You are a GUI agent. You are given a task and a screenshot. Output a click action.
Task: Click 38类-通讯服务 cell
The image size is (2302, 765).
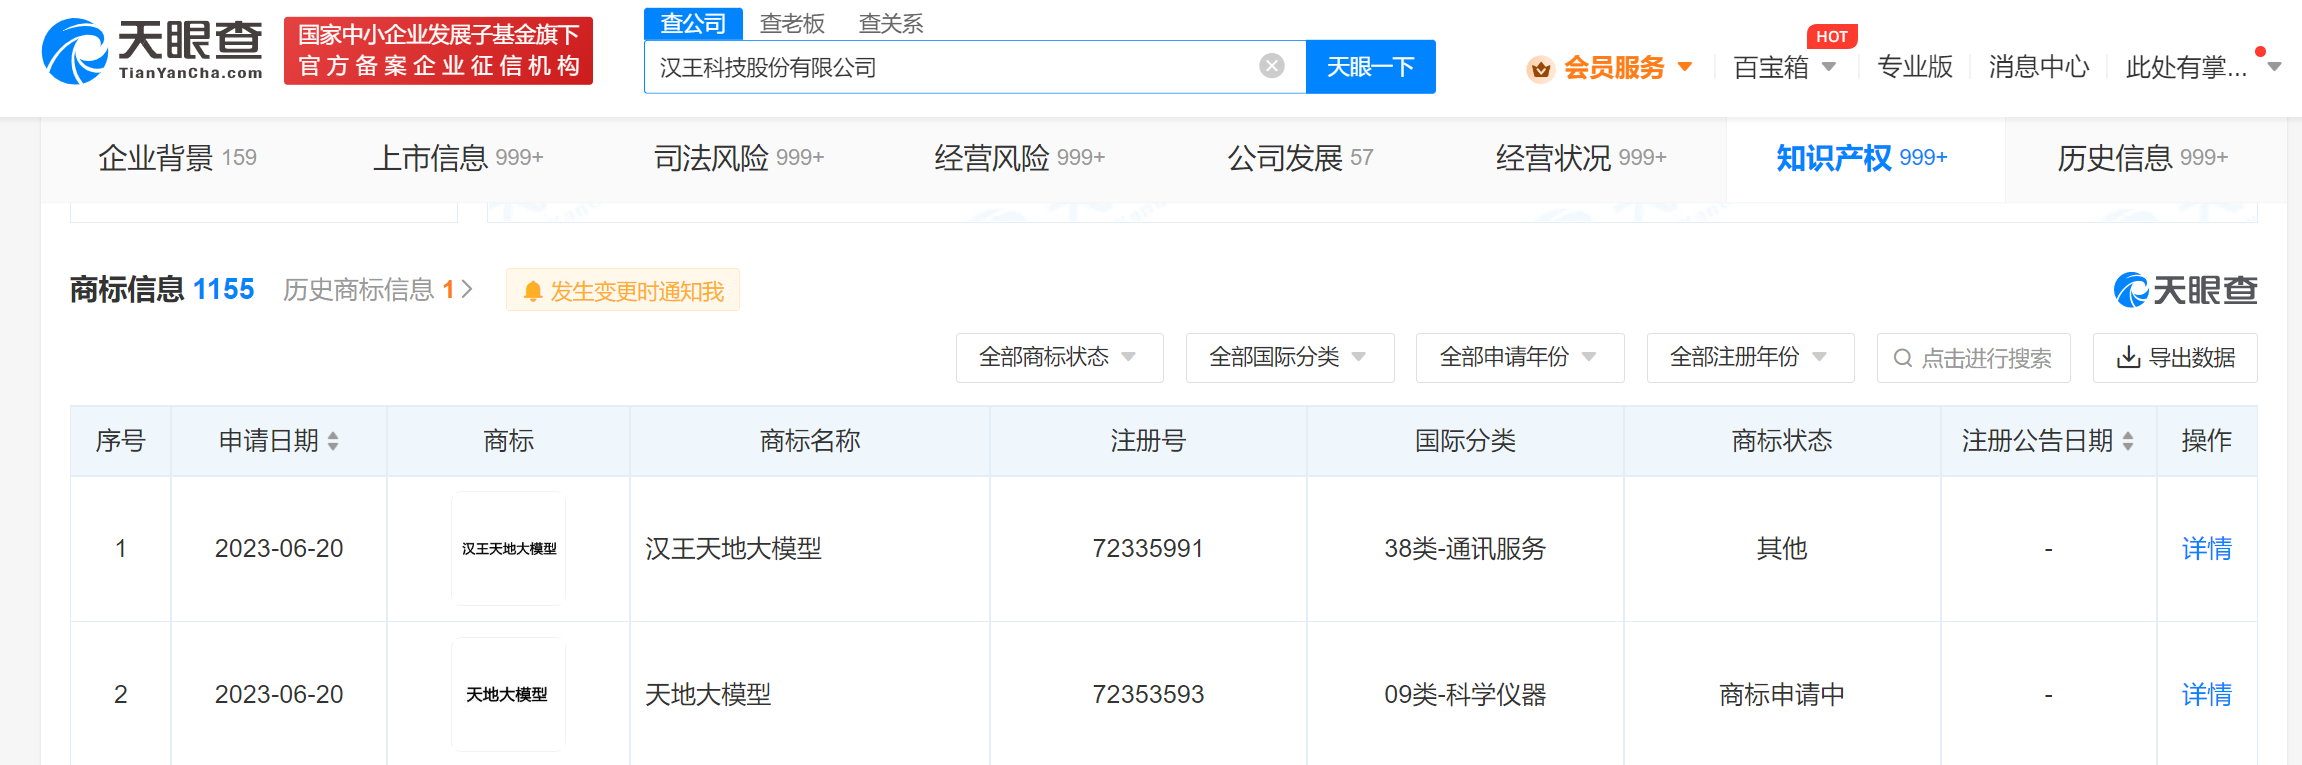tap(1465, 548)
